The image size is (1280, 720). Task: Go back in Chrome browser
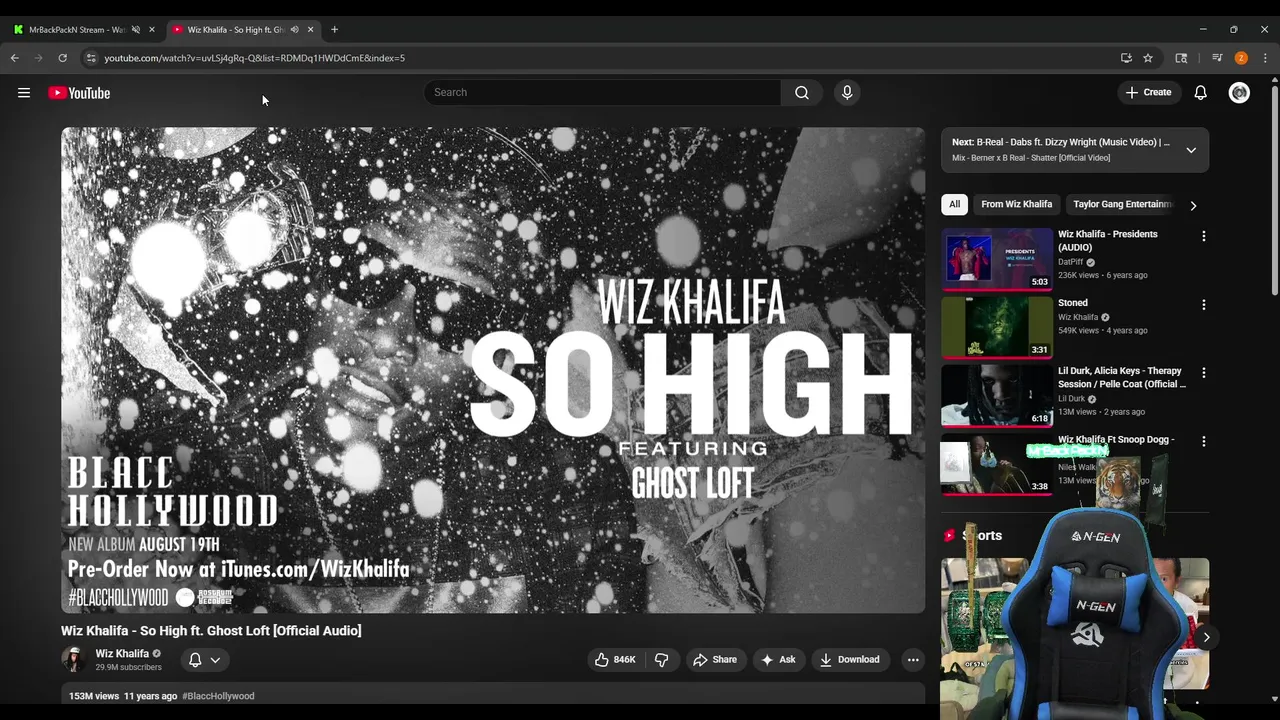(15, 58)
